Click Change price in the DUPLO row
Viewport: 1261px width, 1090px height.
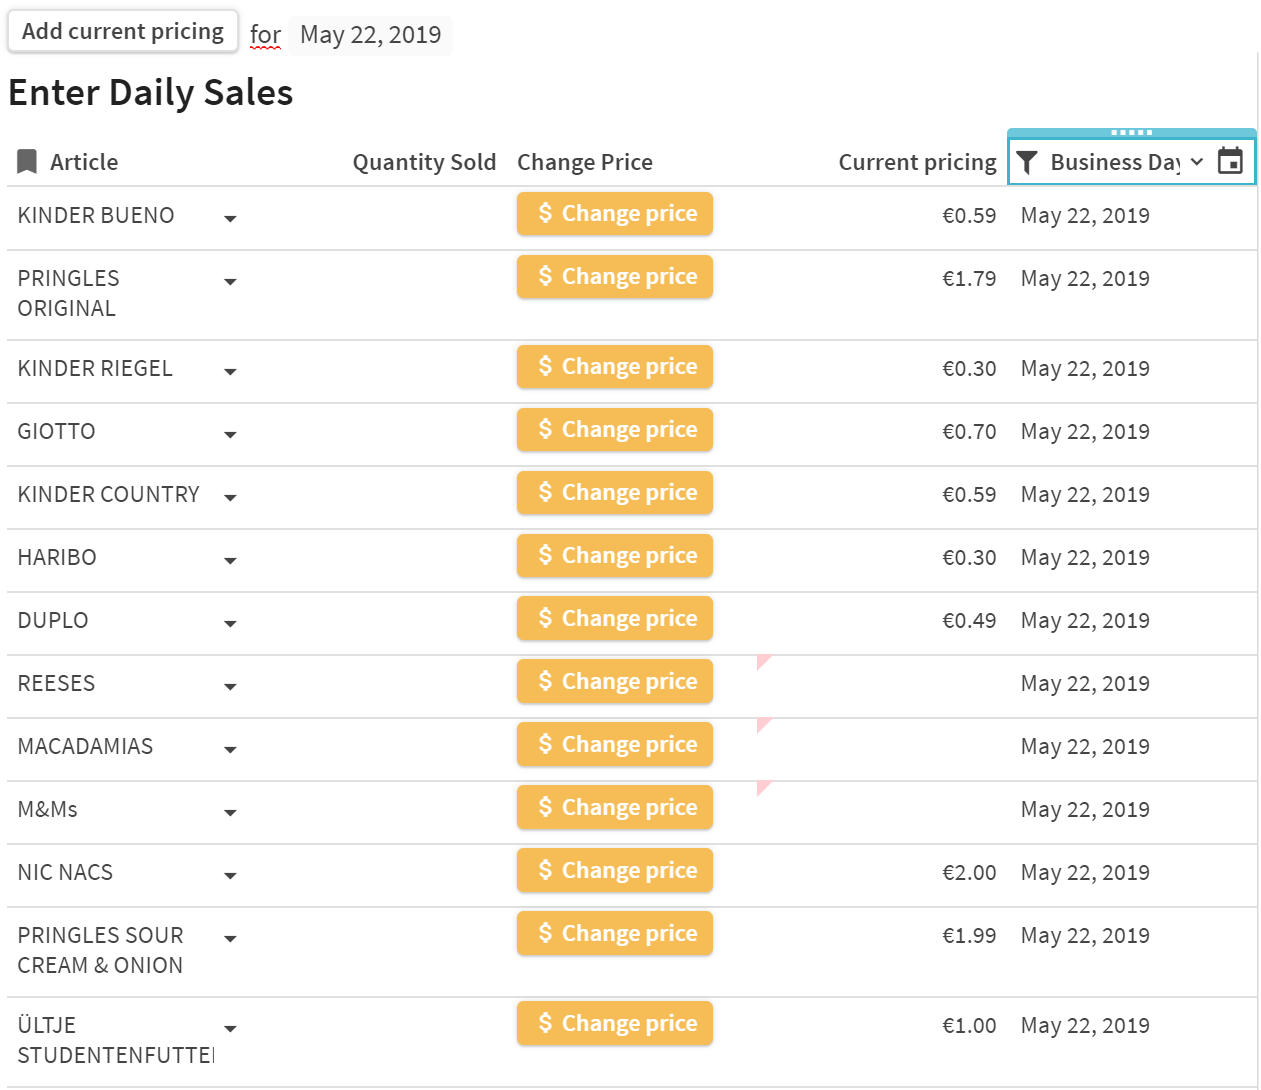pyautogui.click(x=615, y=618)
